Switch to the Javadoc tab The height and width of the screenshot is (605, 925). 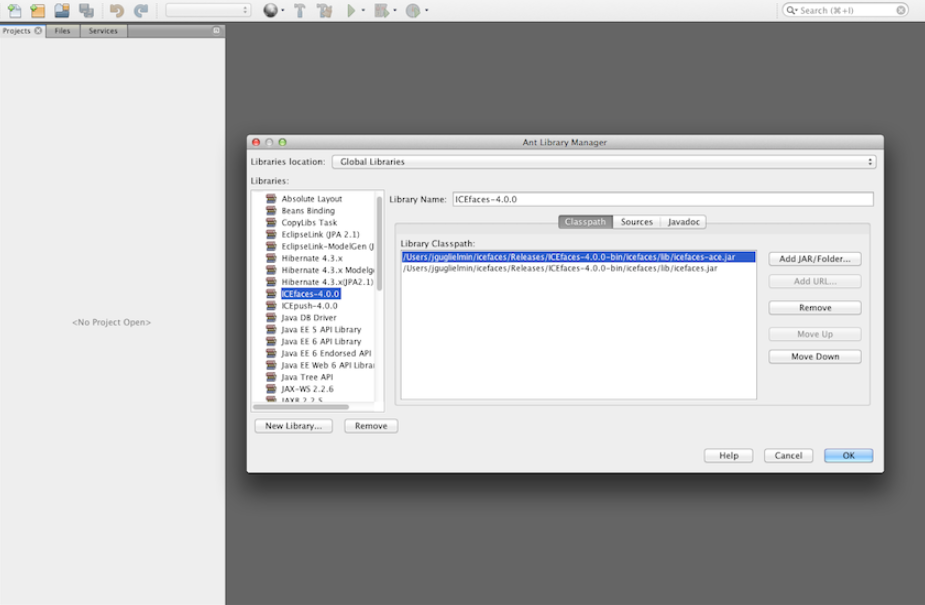click(684, 222)
